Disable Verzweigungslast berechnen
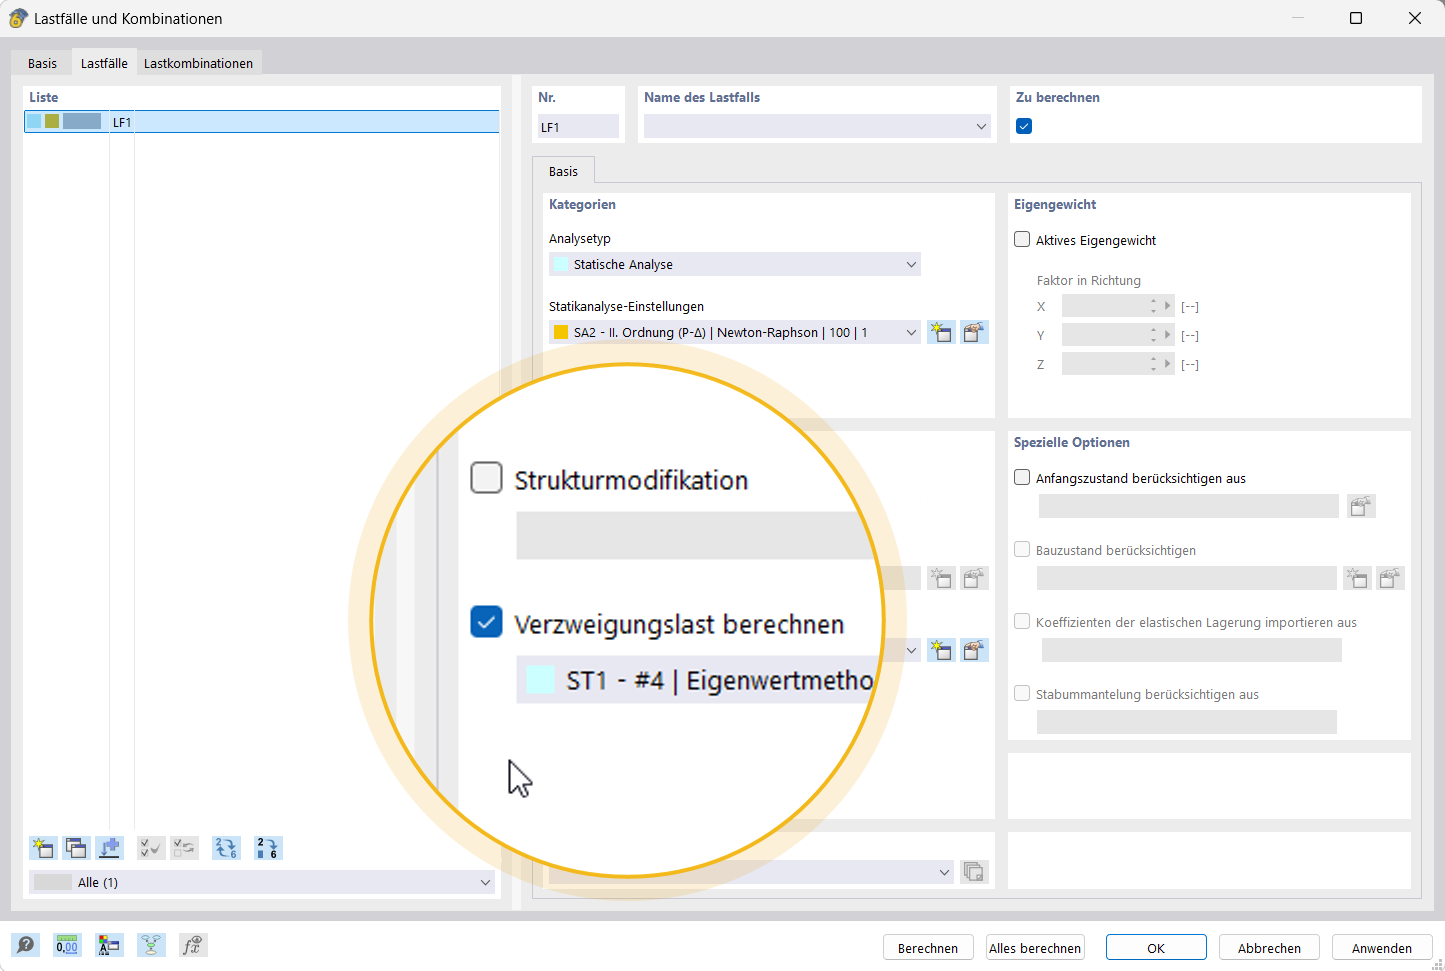 [x=486, y=621]
